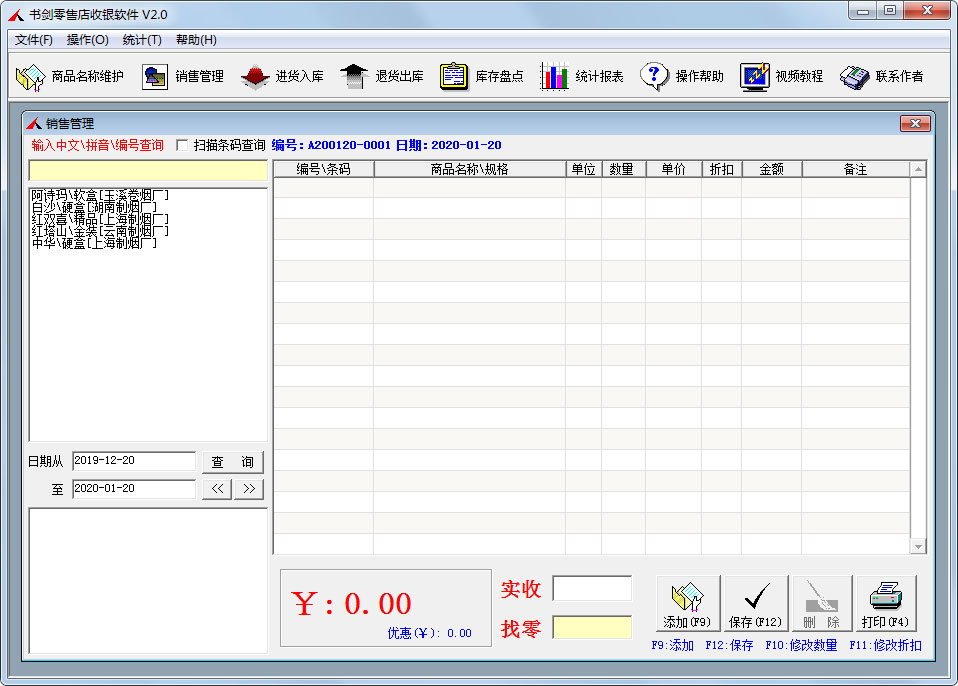
Task: Click the >> next button
Action: (249, 489)
